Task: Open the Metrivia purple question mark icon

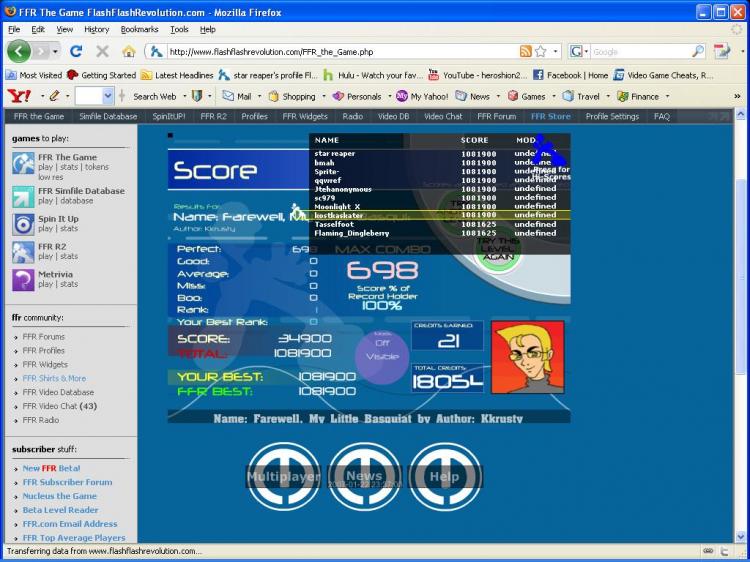Action: [23, 280]
